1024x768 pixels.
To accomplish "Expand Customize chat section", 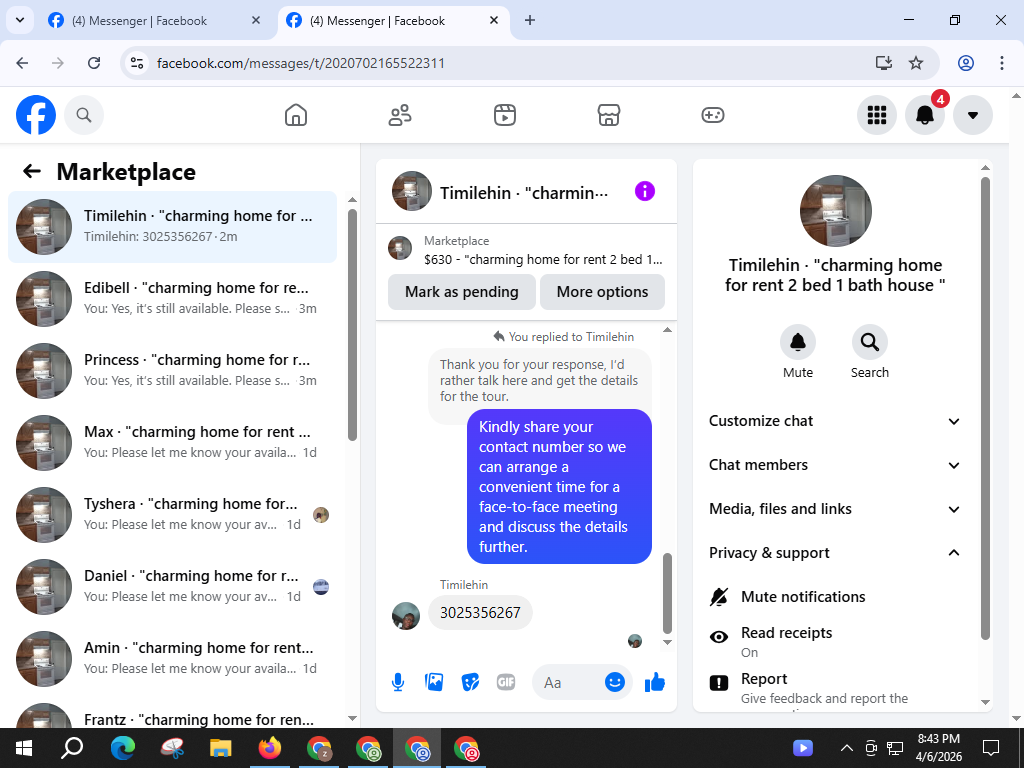I will pos(835,421).
